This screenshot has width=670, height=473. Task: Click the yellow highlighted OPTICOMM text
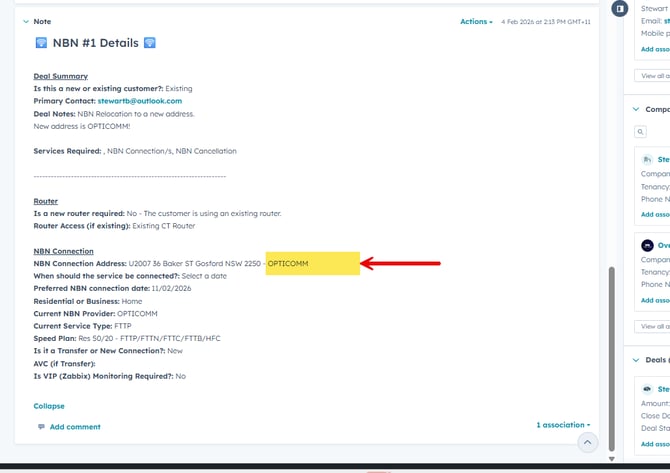pos(312,263)
